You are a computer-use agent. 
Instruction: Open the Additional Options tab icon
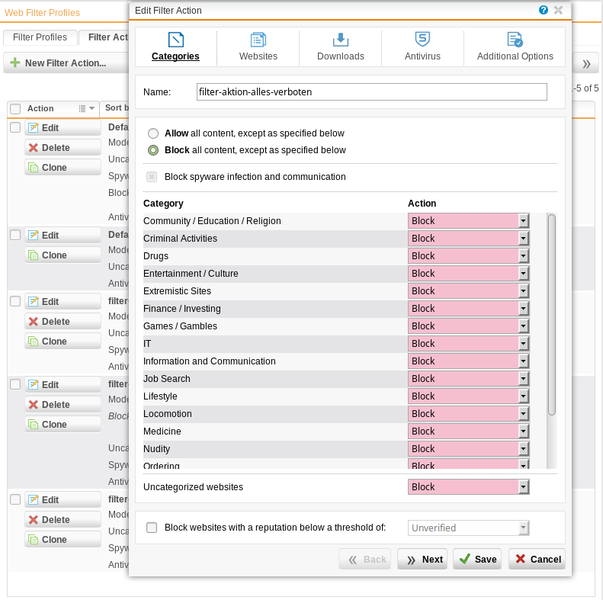click(515, 40)
